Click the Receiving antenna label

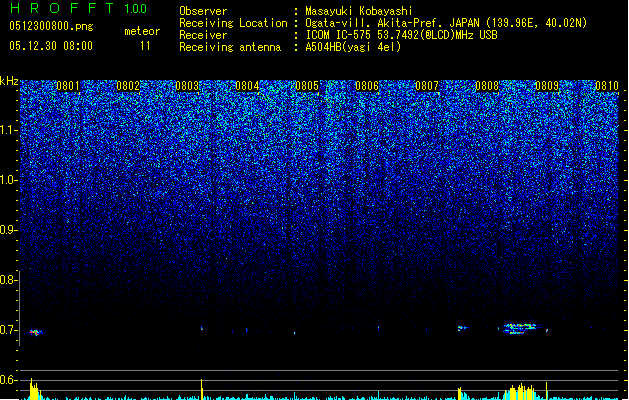point(230,47)
